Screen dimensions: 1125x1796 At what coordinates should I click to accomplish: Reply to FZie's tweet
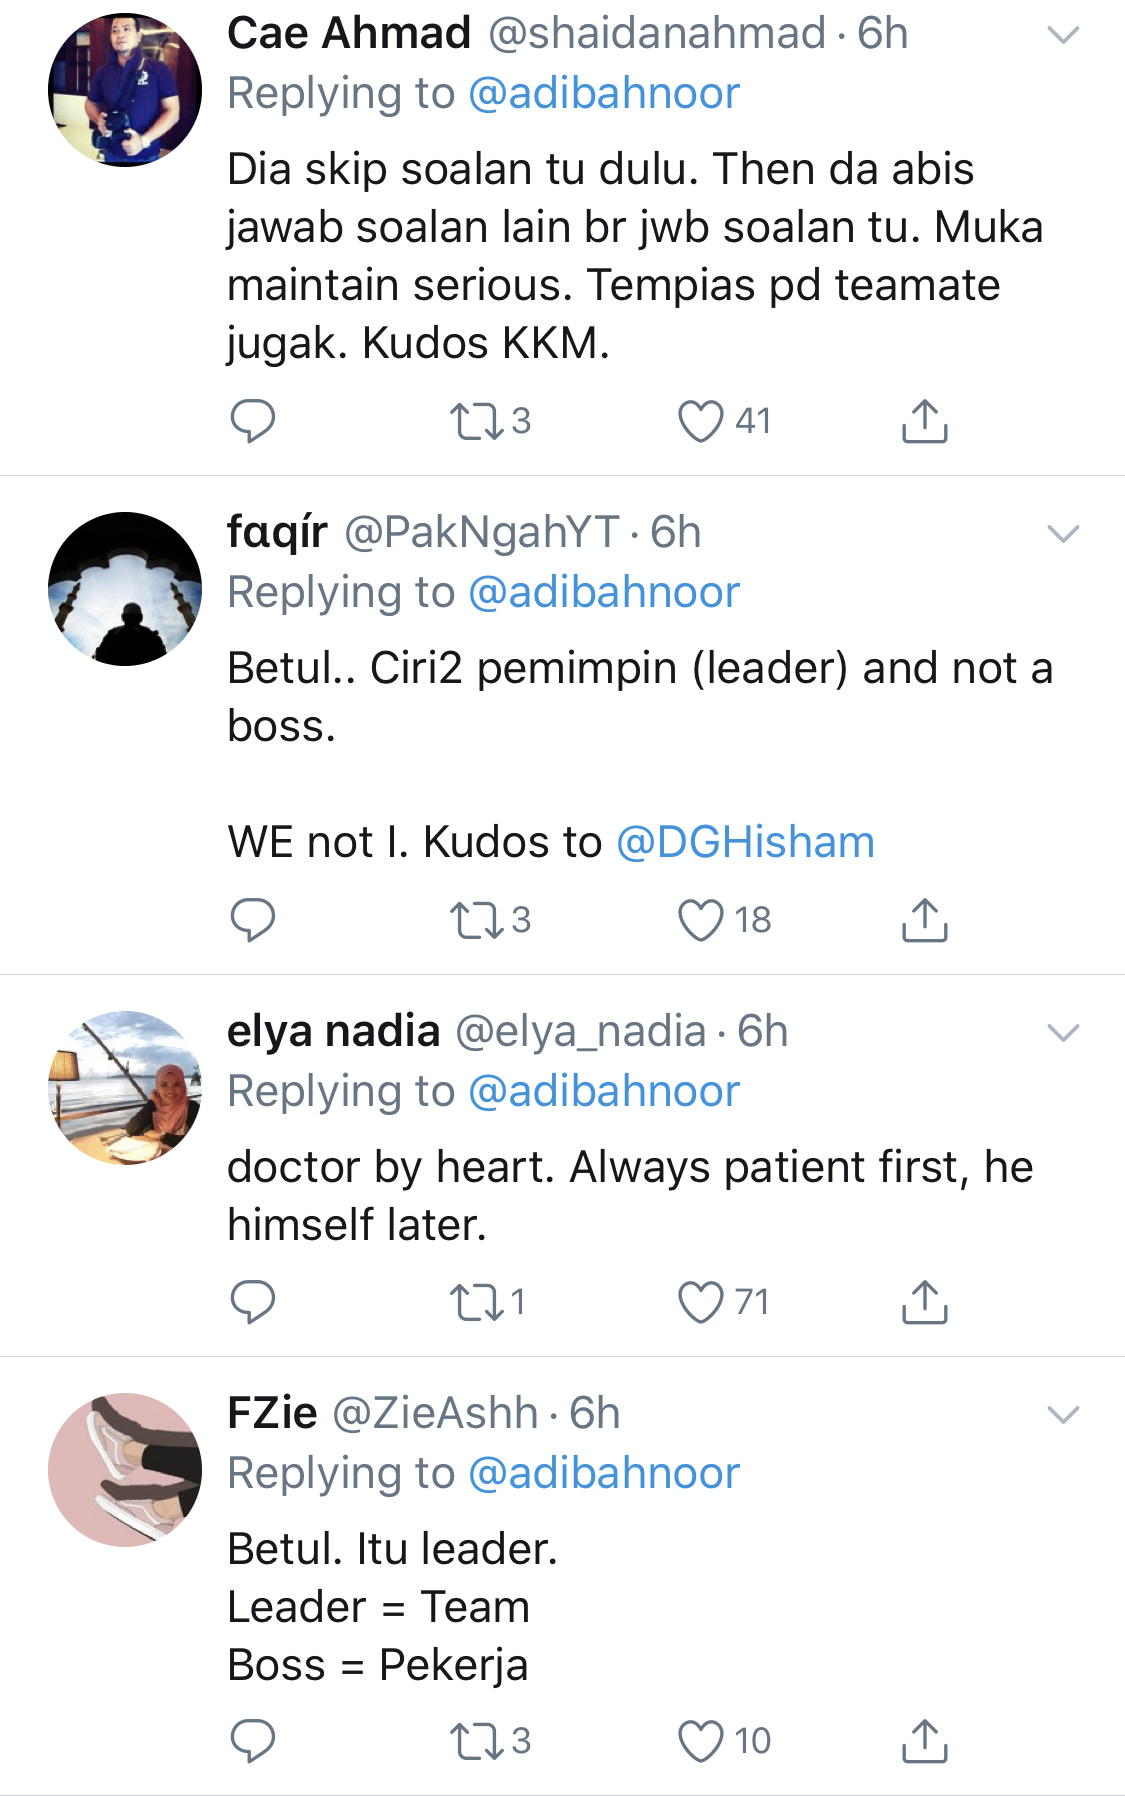pos(252,1741)
